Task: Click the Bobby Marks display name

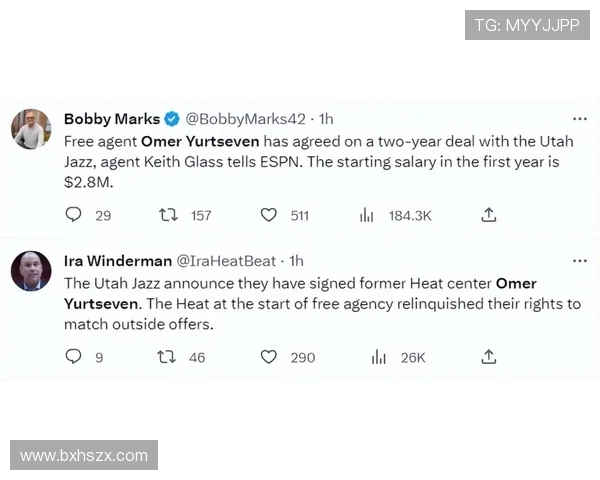Action: [111, 119]
